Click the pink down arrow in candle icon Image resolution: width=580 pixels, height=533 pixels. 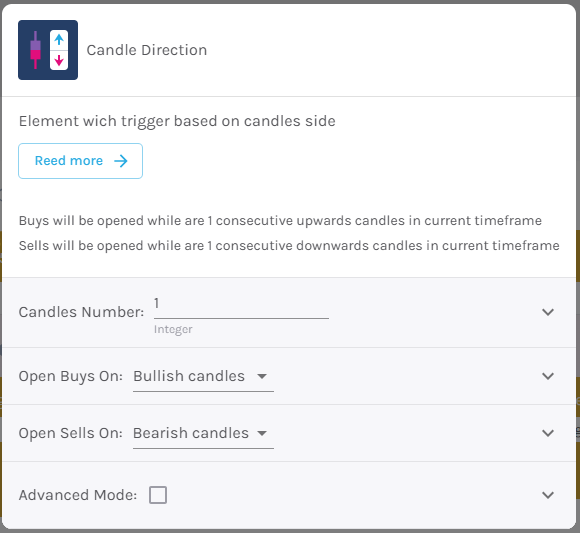click(x=59, y=60)
